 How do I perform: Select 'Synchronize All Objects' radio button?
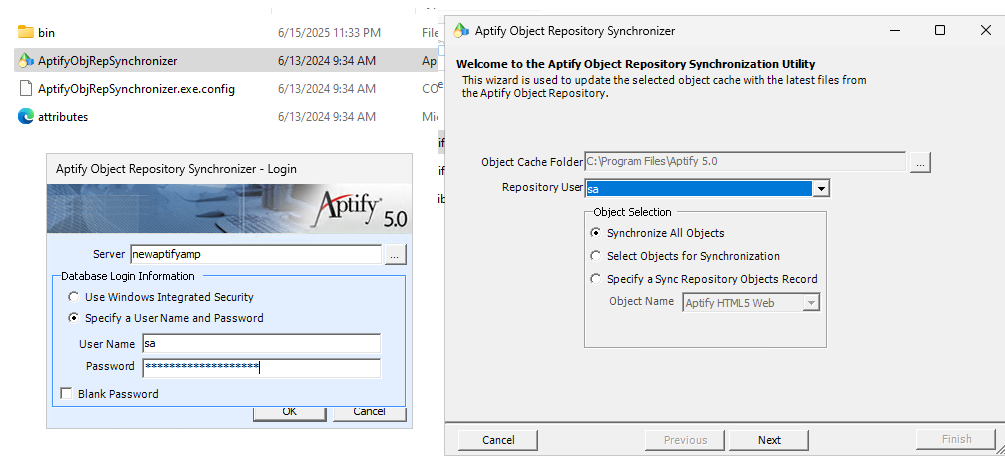pos(596,233)
